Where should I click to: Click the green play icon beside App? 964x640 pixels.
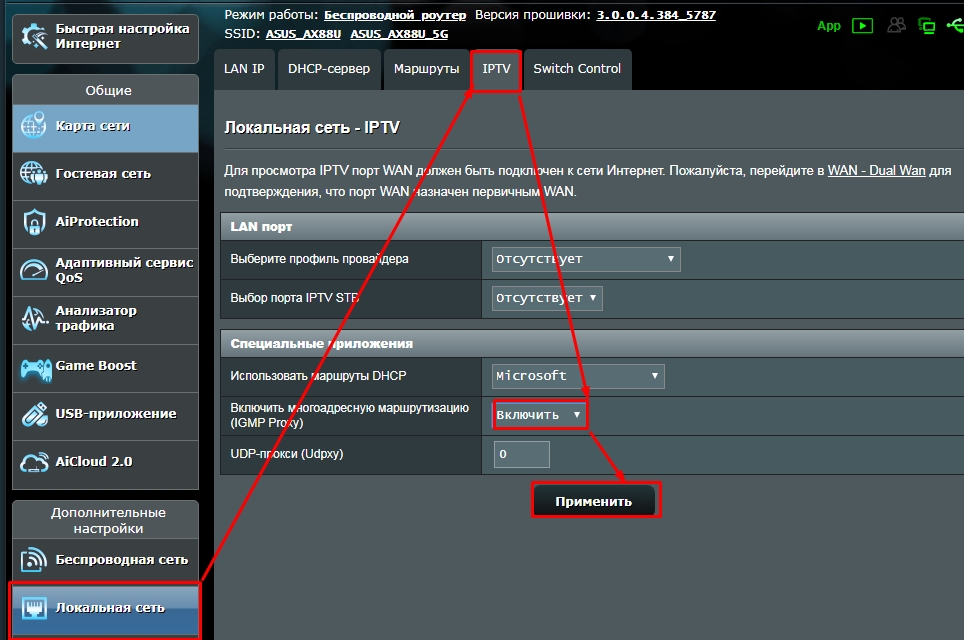pos(863,26)
